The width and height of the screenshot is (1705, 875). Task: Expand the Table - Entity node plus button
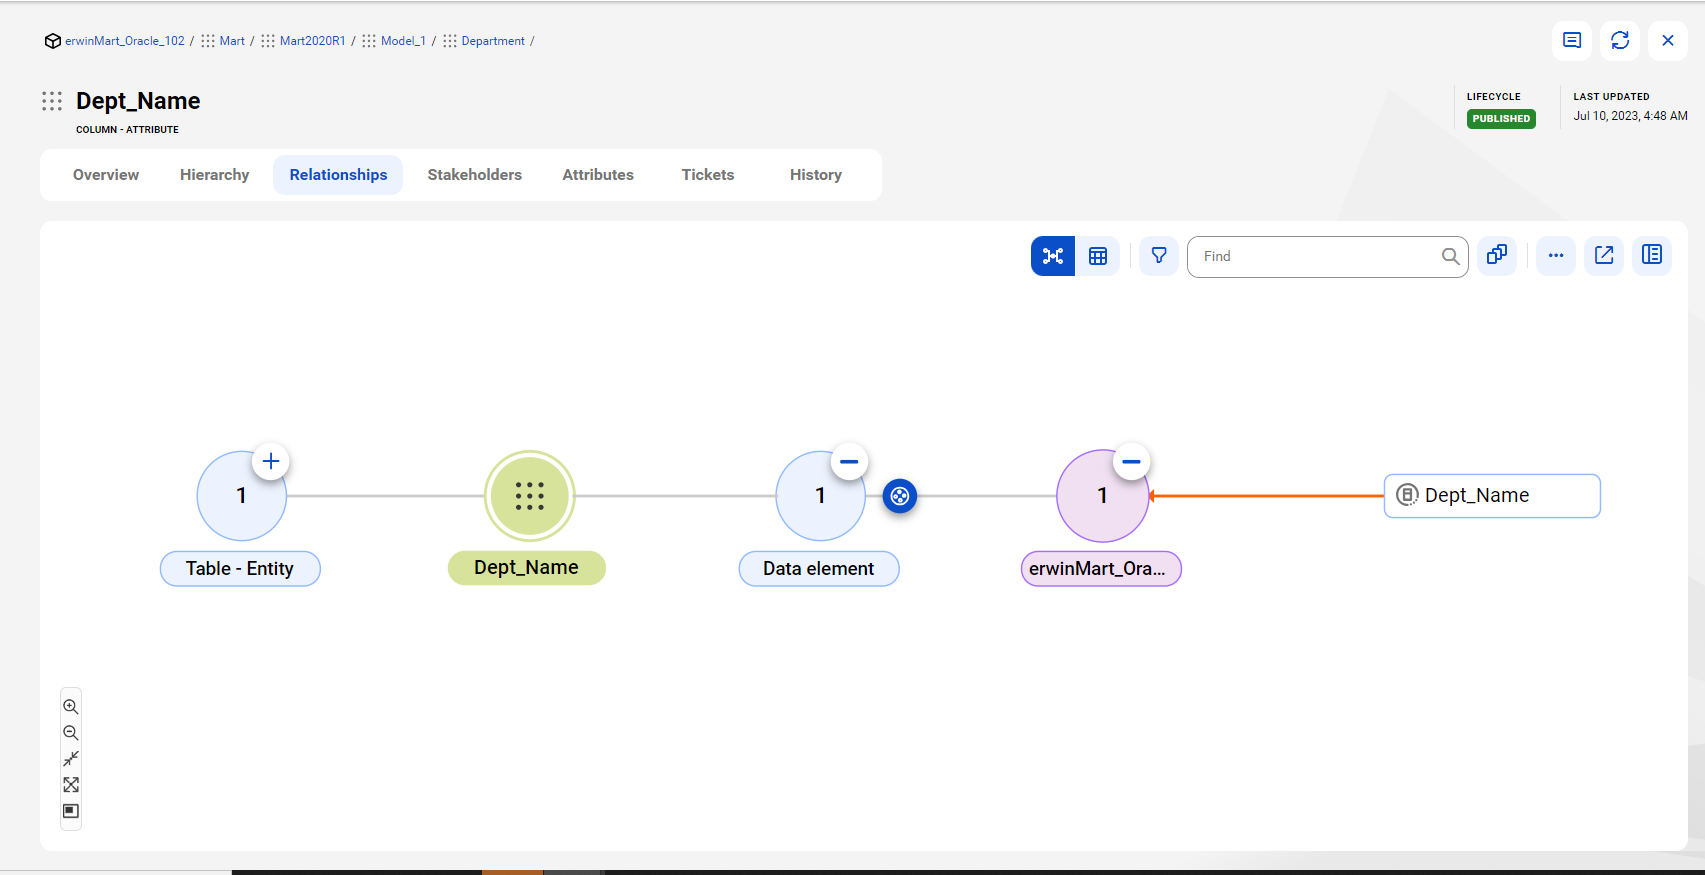271,461
